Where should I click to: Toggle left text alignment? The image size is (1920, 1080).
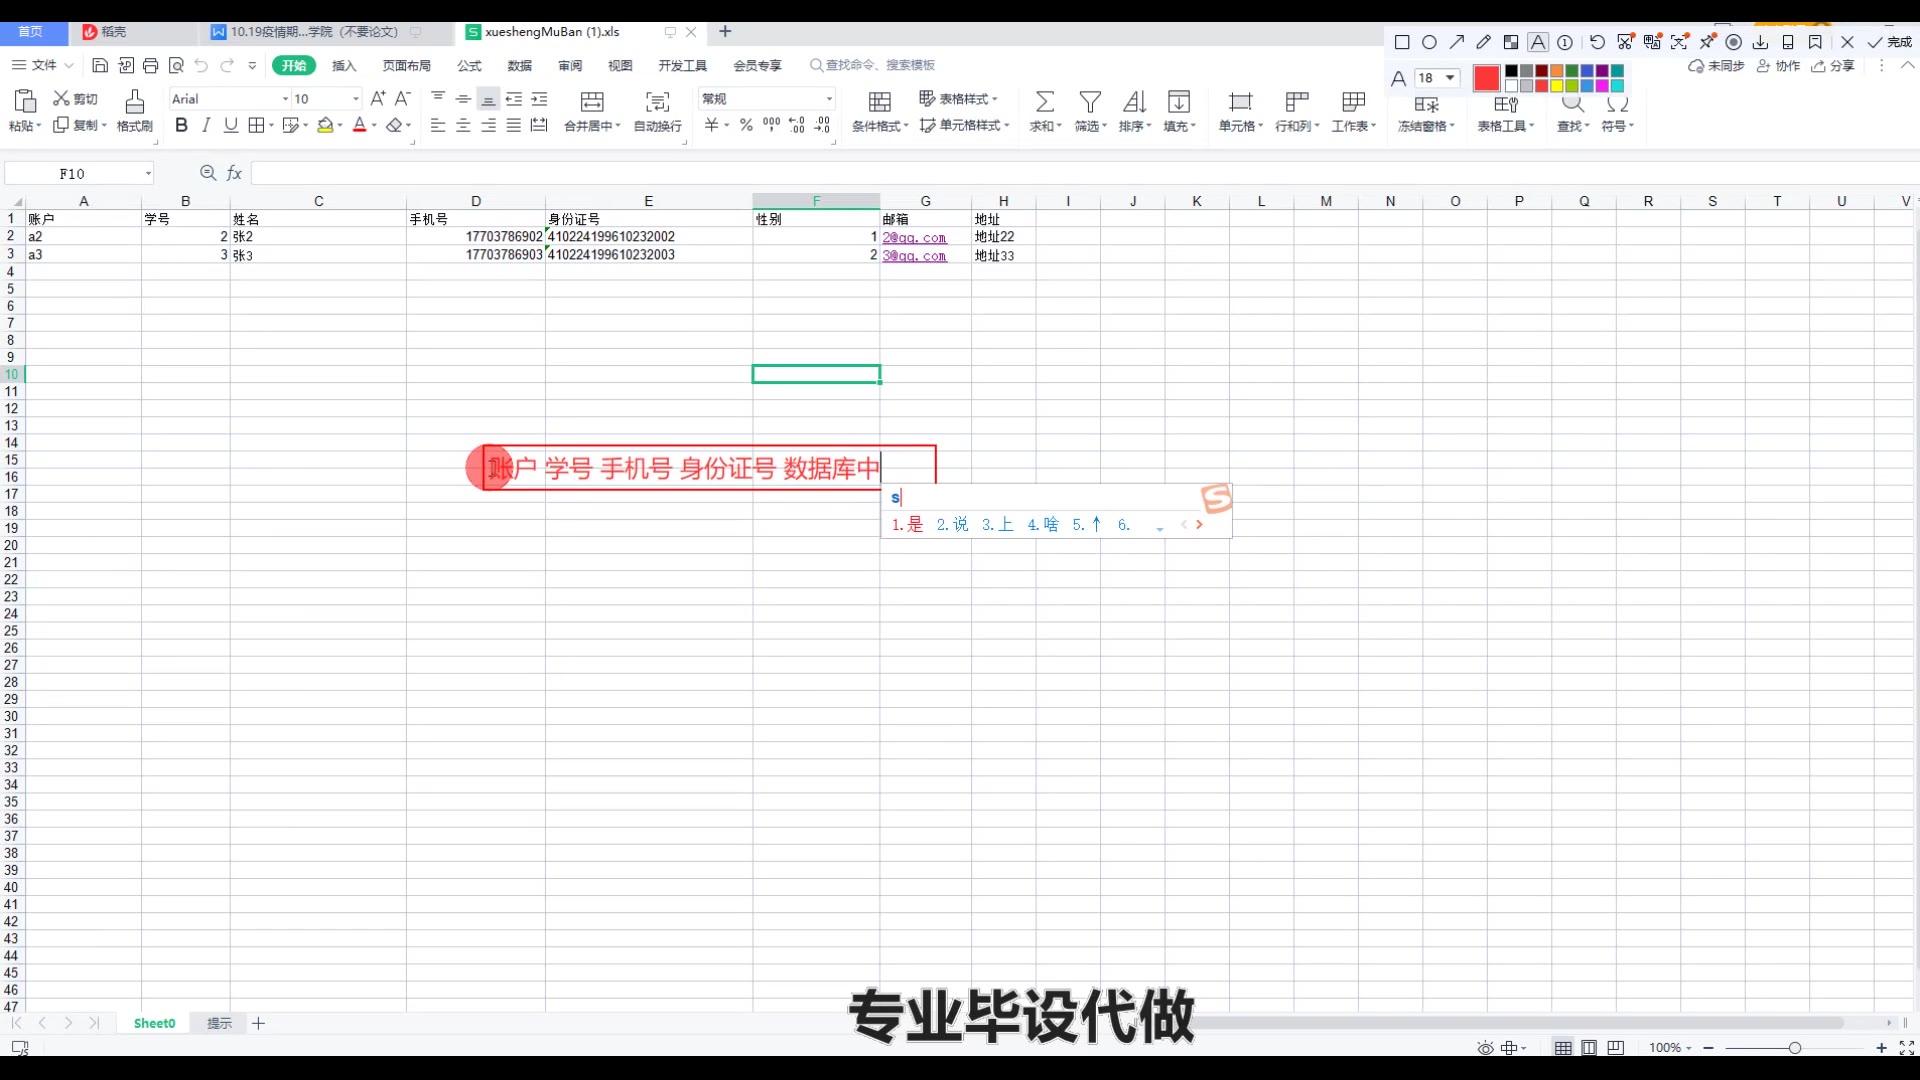(438, 125)
